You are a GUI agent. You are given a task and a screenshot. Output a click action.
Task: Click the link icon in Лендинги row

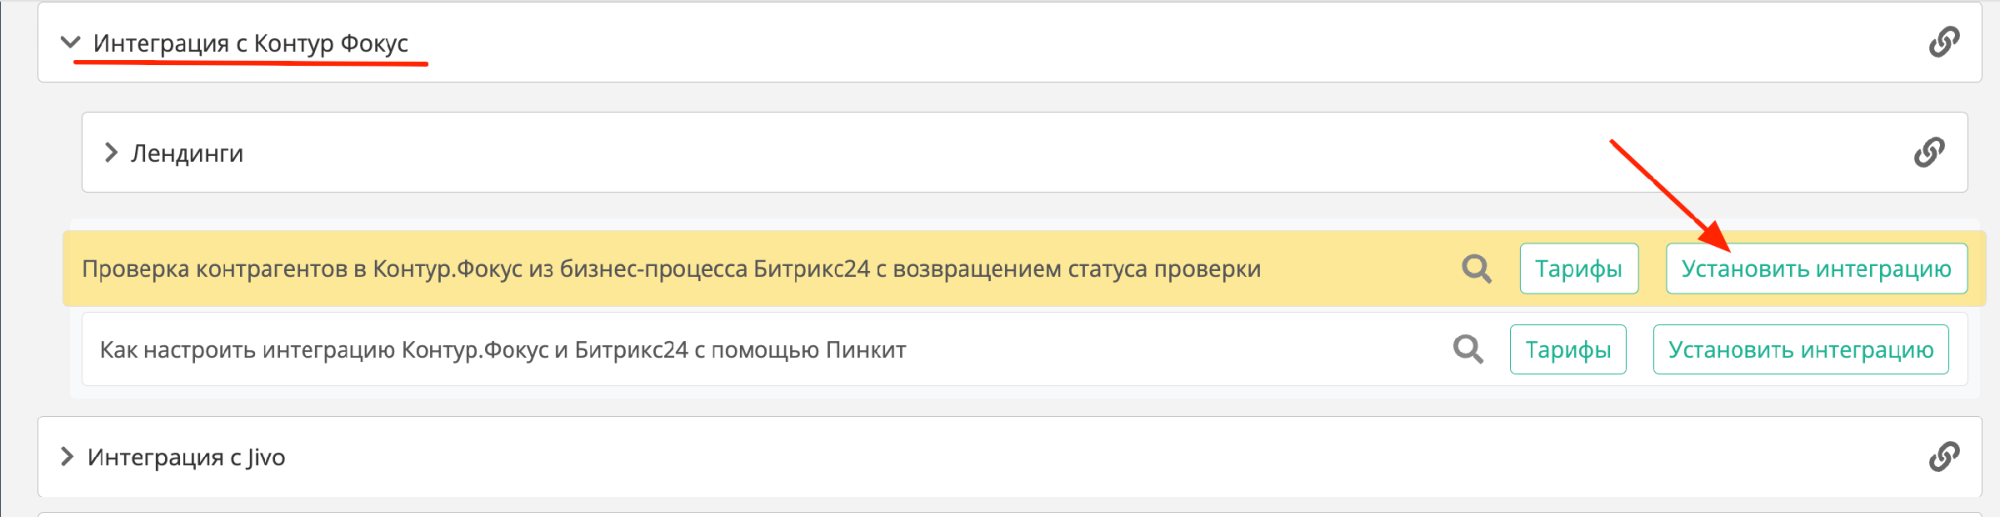(x=1929, y=152)
